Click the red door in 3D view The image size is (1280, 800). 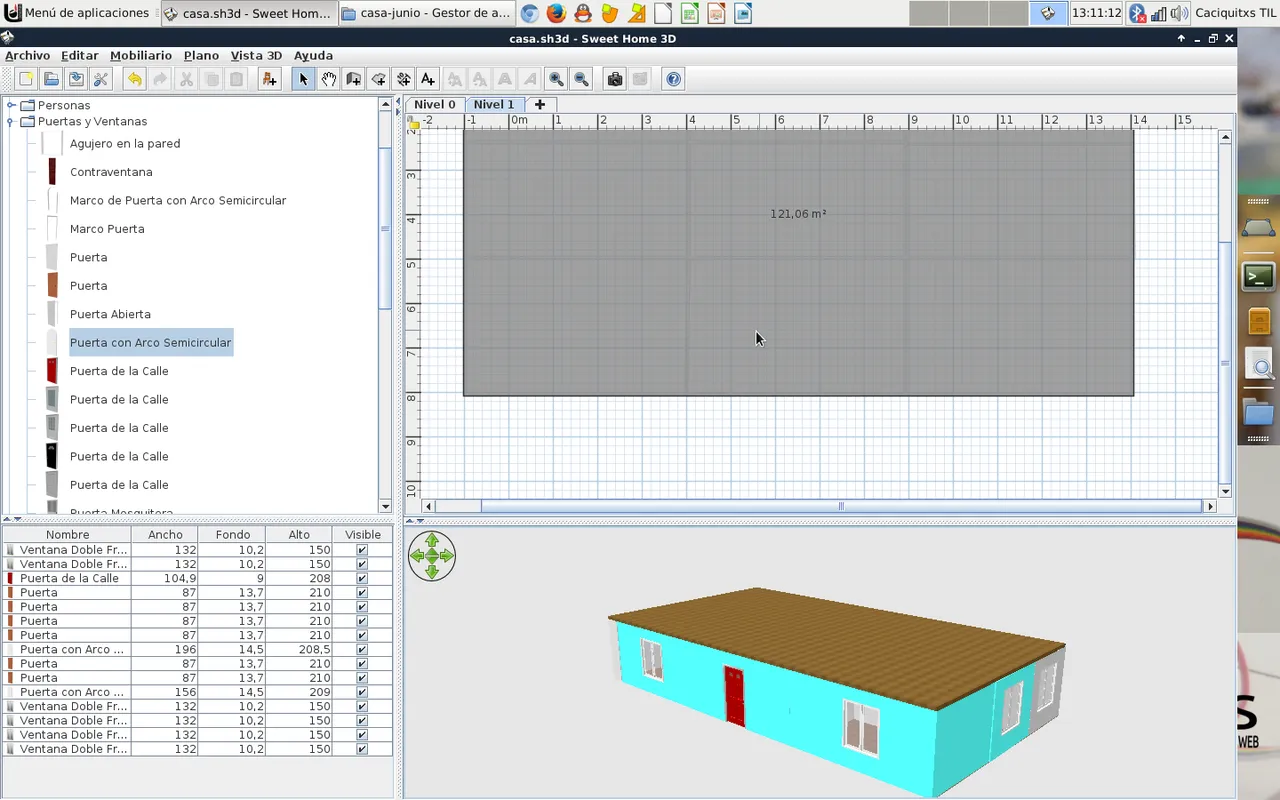(x=735, y=696)
